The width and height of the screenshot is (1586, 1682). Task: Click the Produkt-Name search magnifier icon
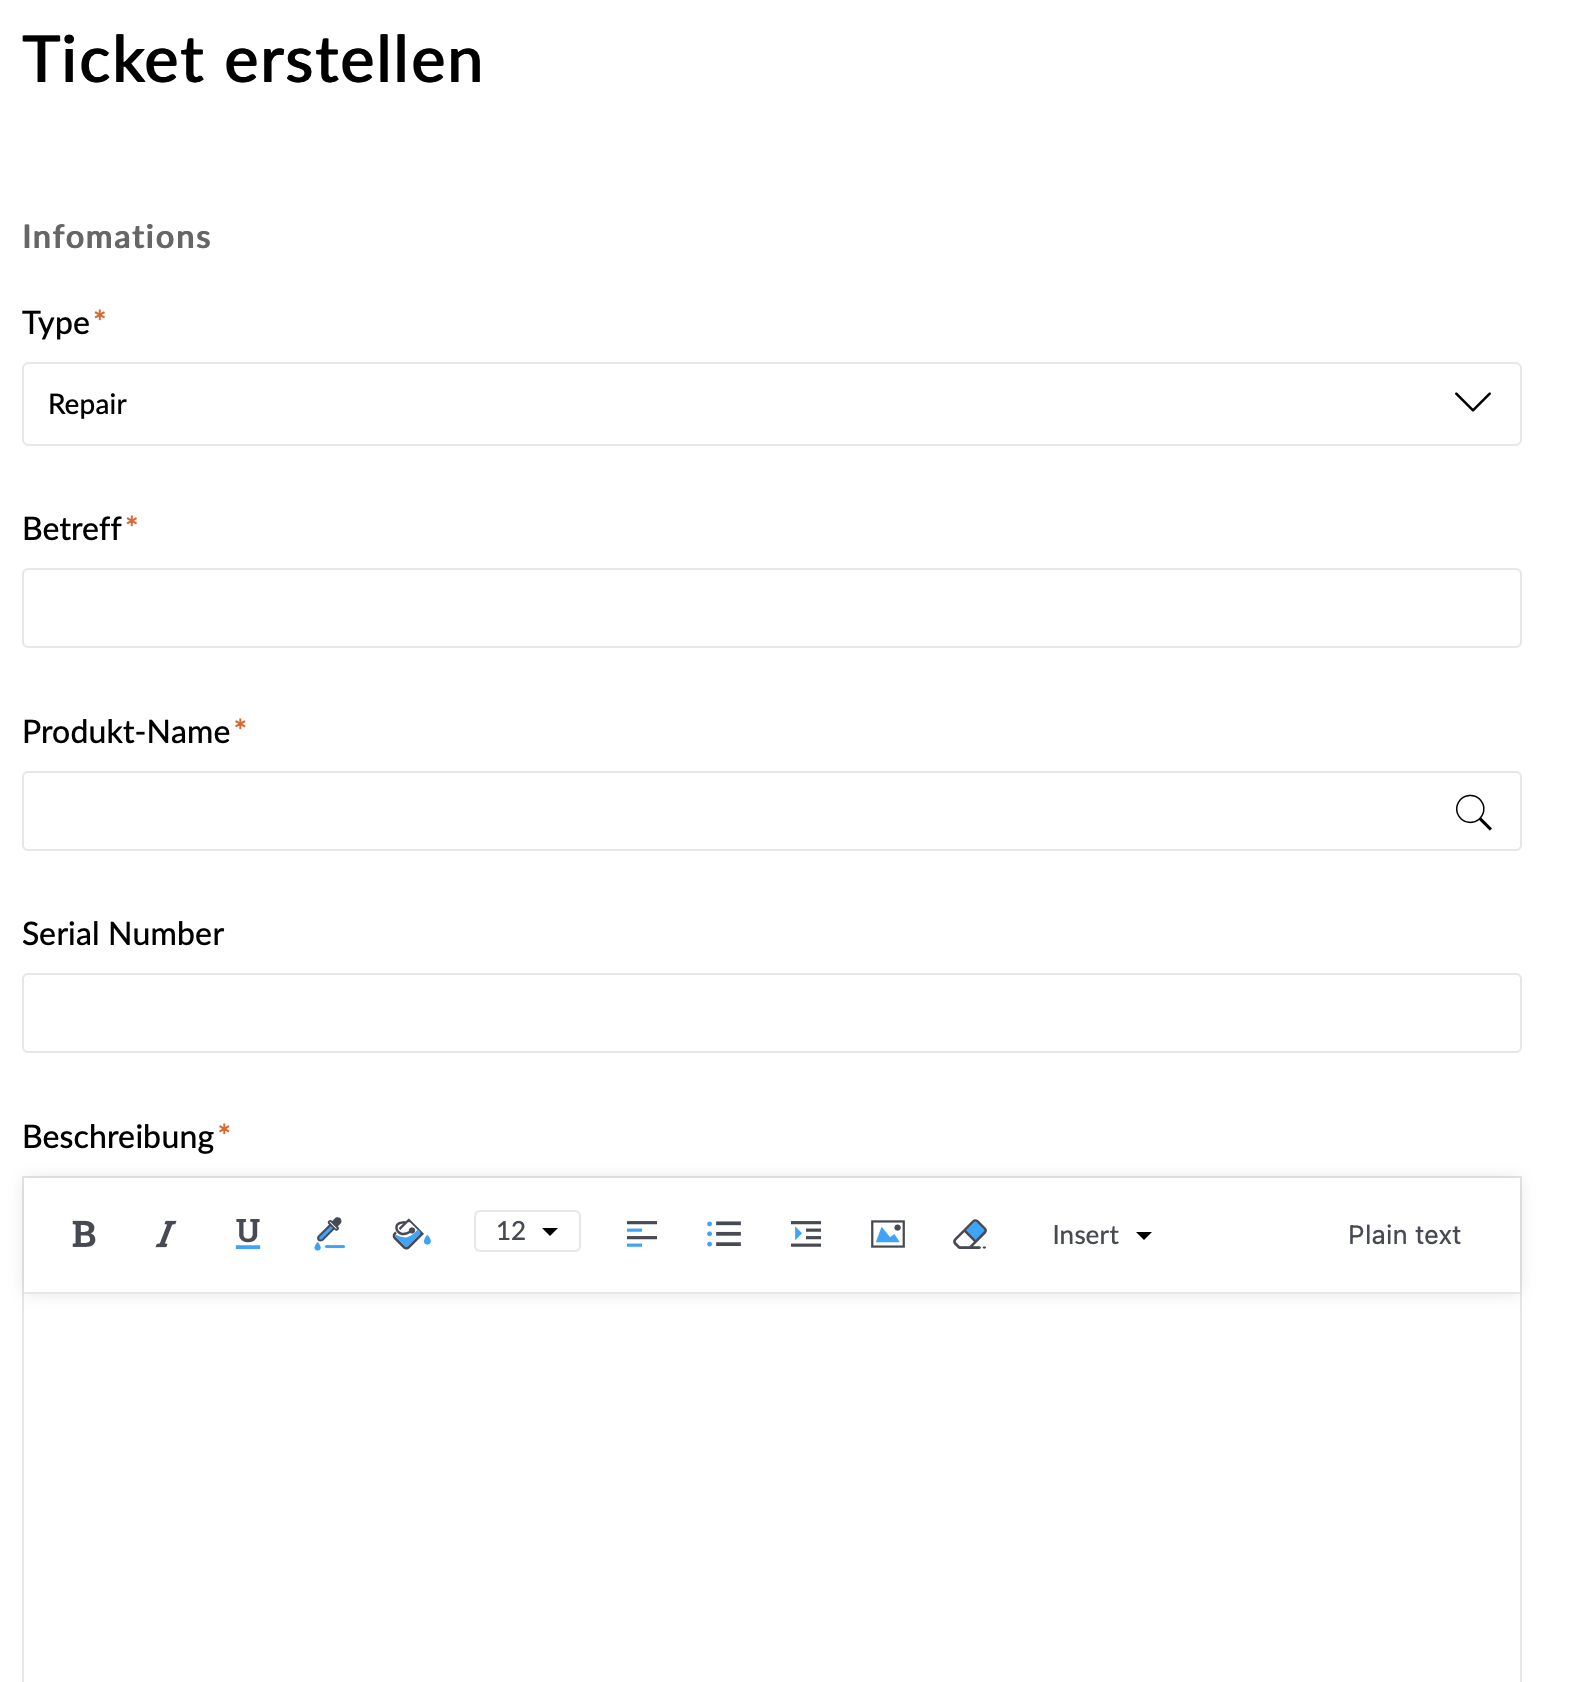tap(1473, 812)
